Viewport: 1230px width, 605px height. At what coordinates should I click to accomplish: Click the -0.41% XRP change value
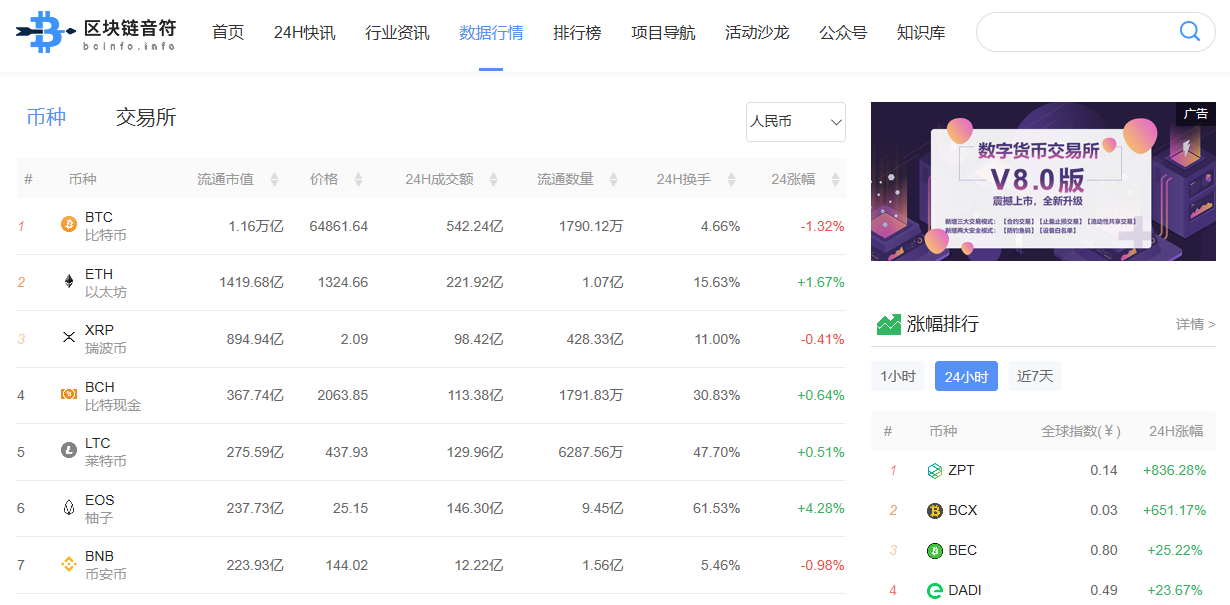pyautogui.click(x=823, y=339)
